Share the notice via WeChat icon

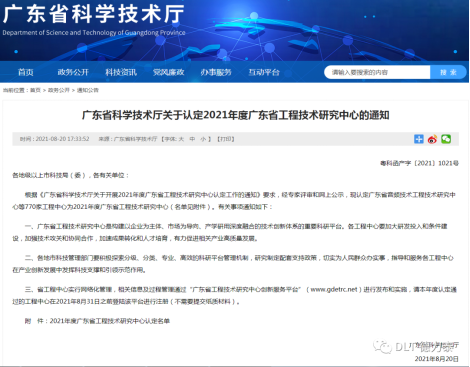tap(446, 139)
